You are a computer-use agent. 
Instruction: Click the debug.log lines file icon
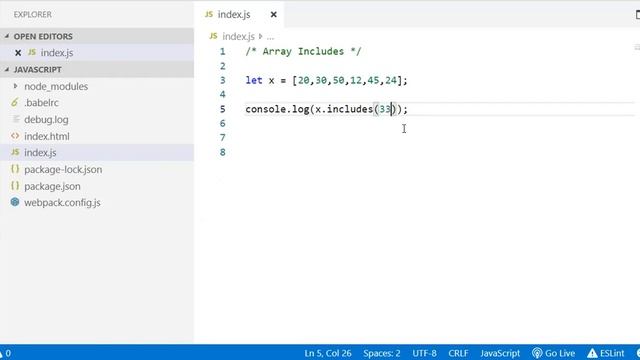click(16, 119)
